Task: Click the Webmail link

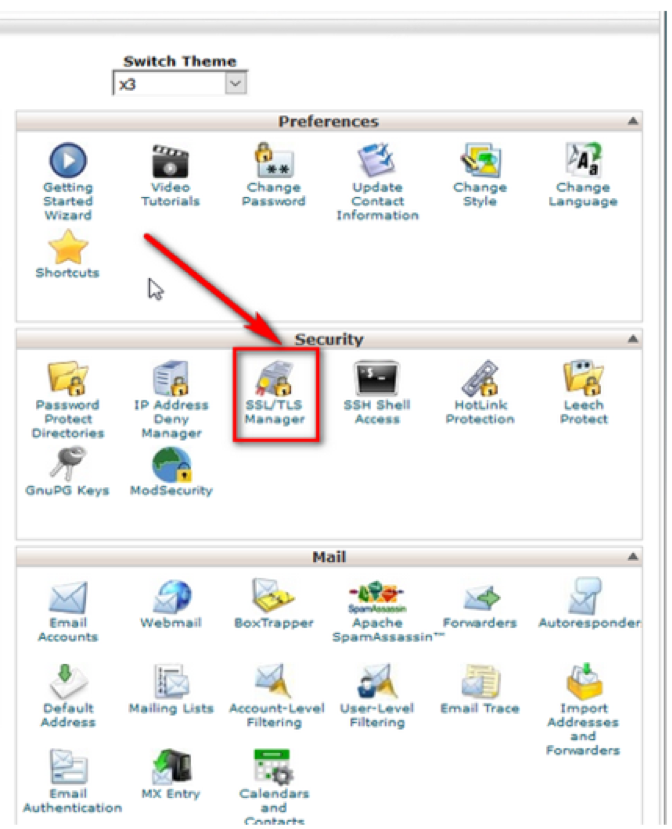Action: click(171, 622)
